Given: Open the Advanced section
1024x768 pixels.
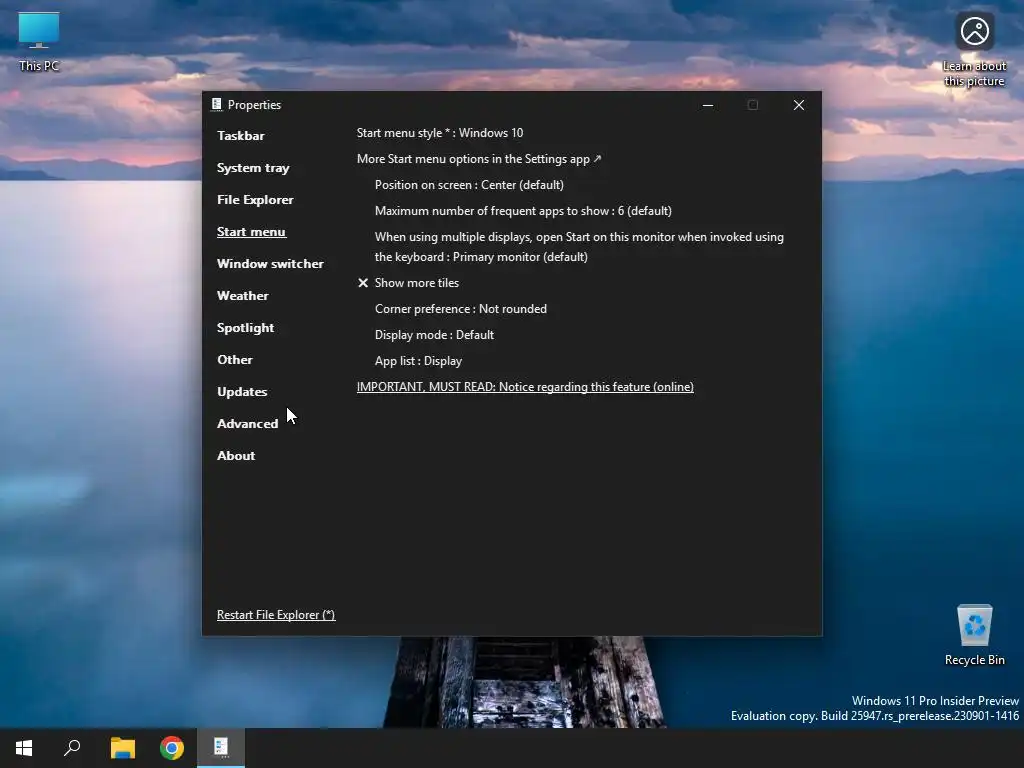Looking at the screenshot, I should click(248, 424).
